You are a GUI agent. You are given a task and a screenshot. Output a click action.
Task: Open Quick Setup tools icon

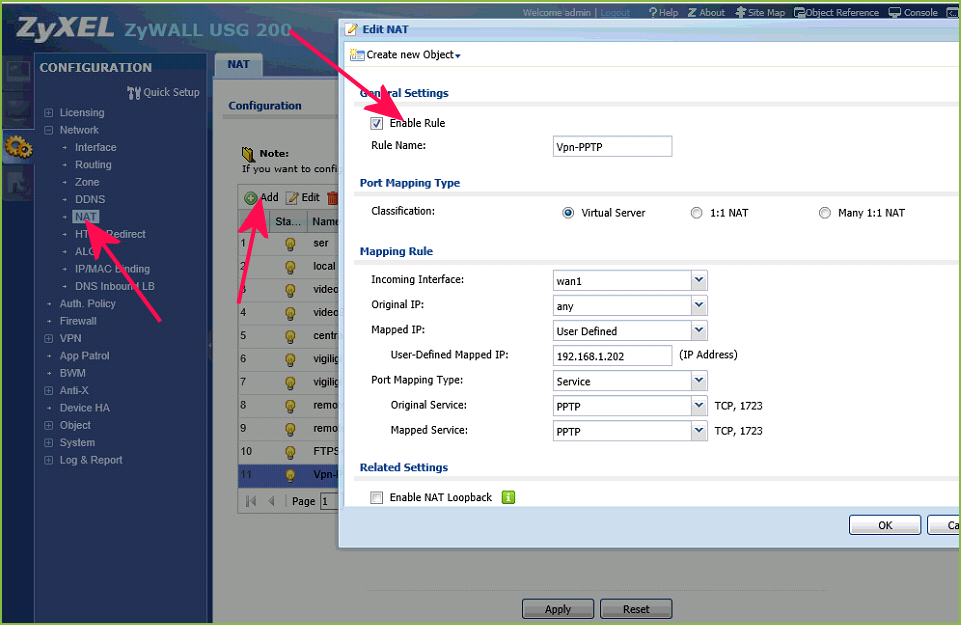click(x=134, y=93)
